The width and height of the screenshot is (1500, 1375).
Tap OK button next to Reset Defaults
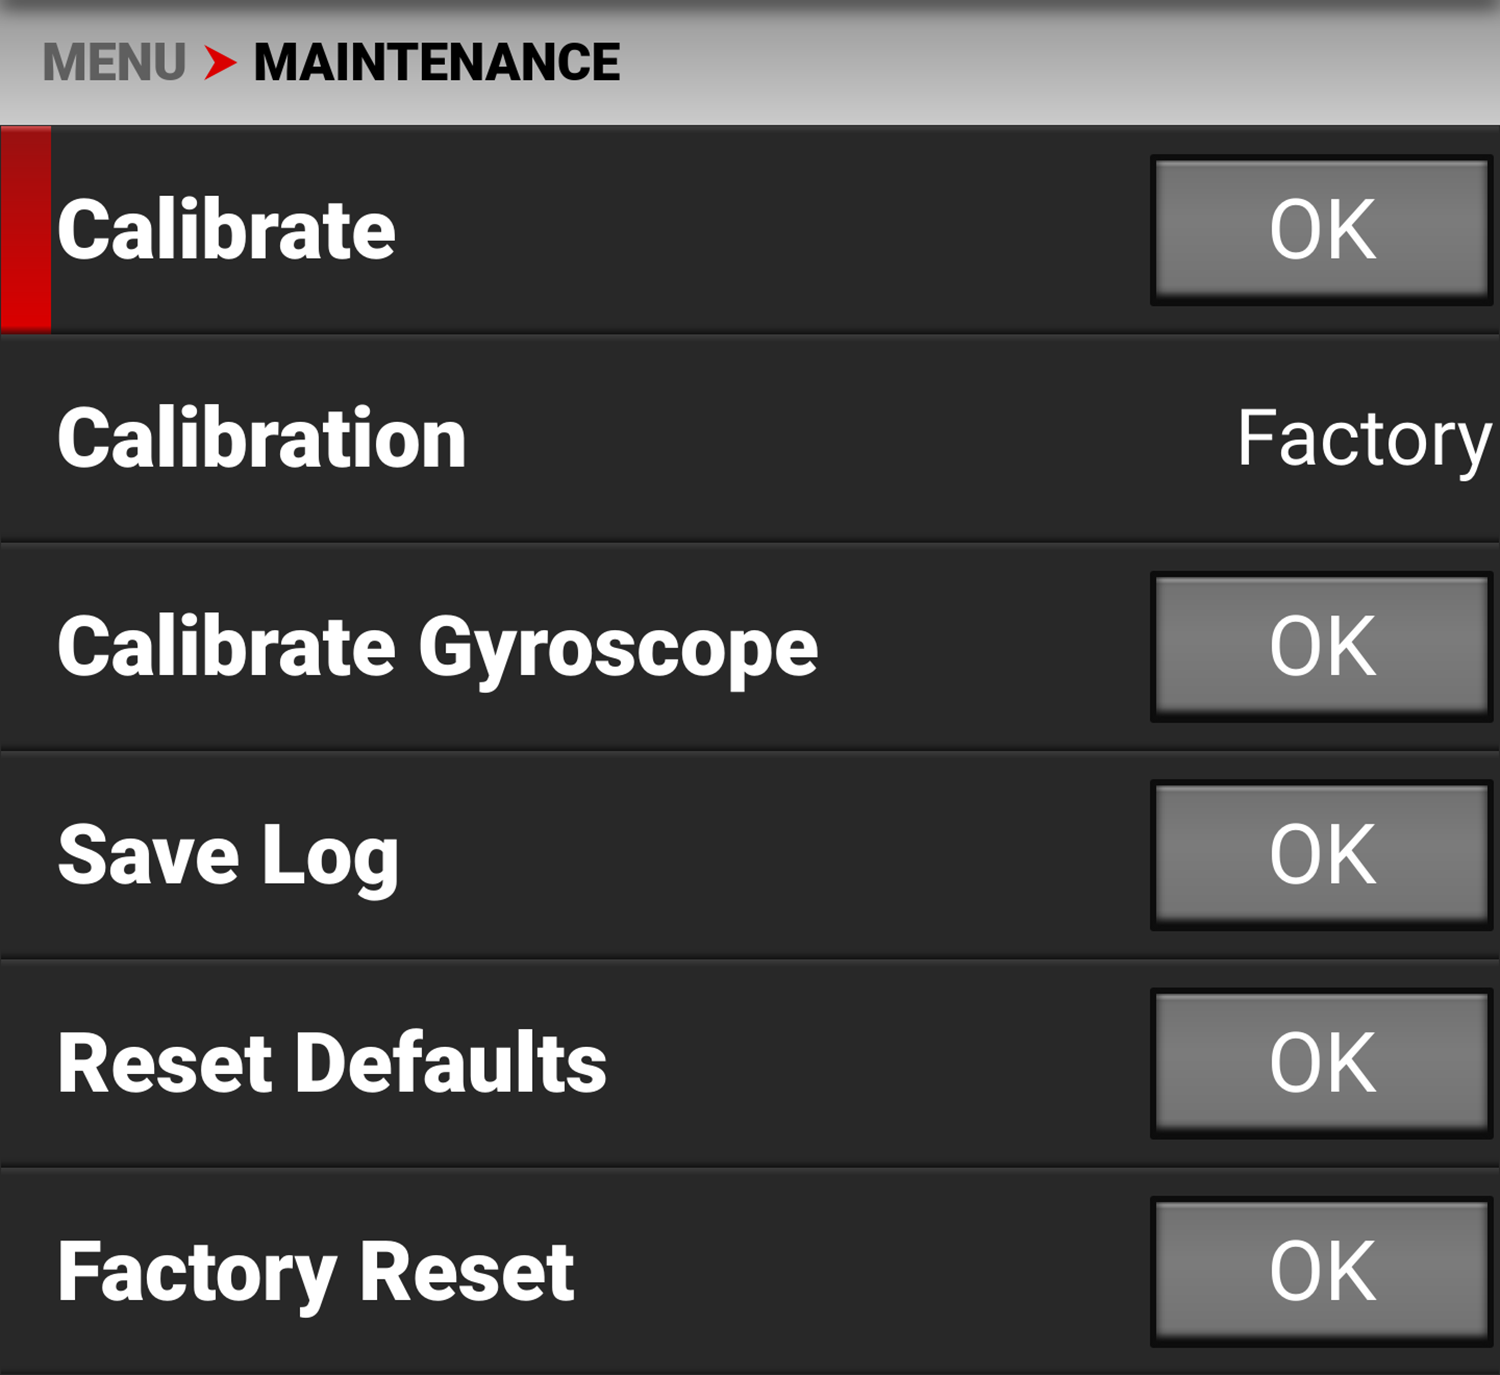[x=1322, y=1063]
